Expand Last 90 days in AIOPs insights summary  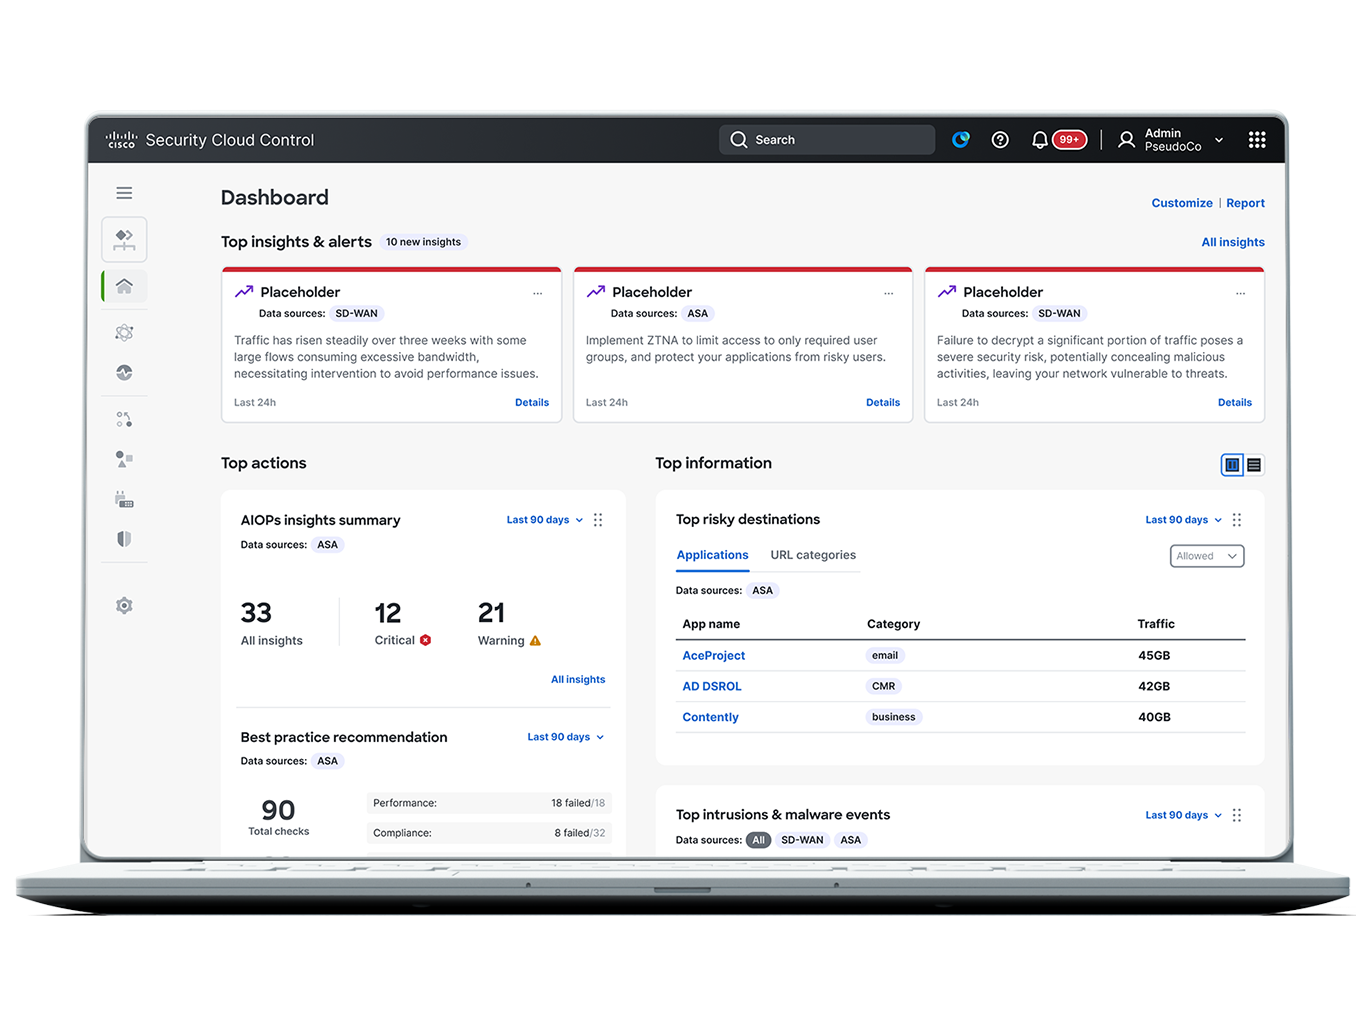[543, 519]
